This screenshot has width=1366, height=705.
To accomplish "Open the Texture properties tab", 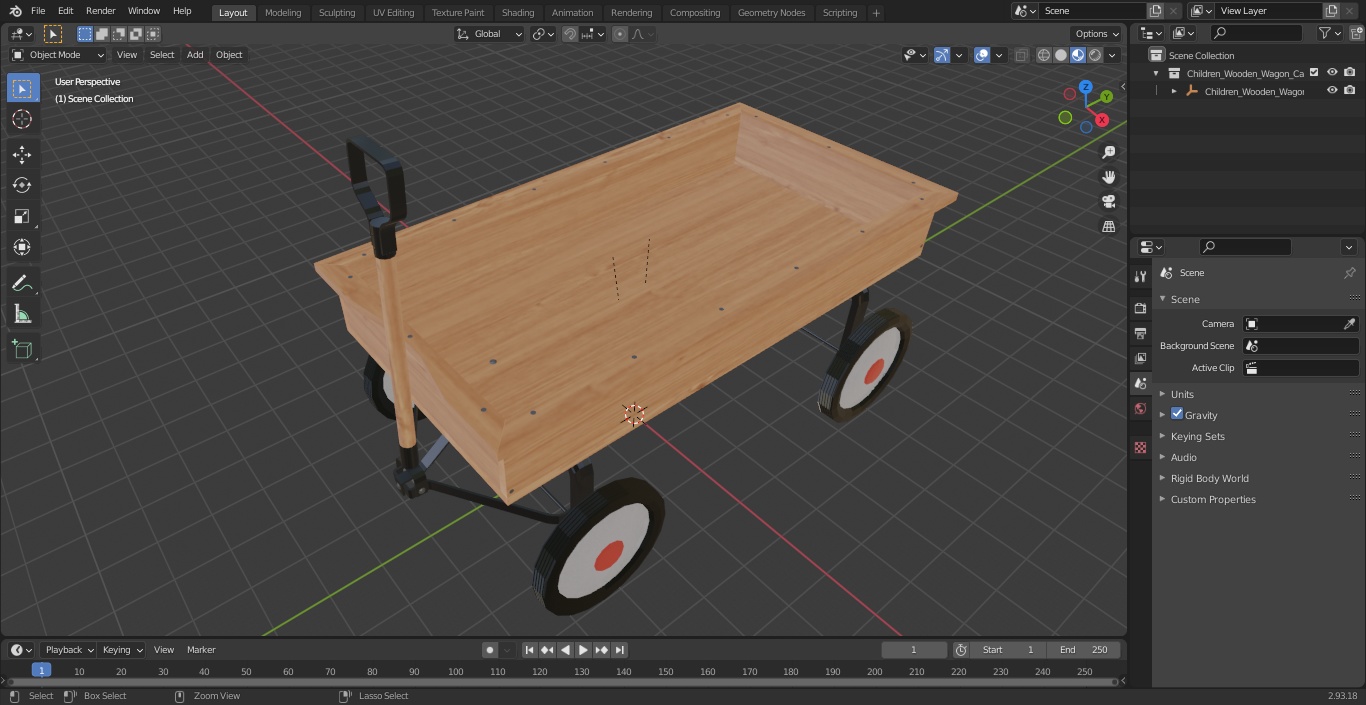I will point(1140,448).
